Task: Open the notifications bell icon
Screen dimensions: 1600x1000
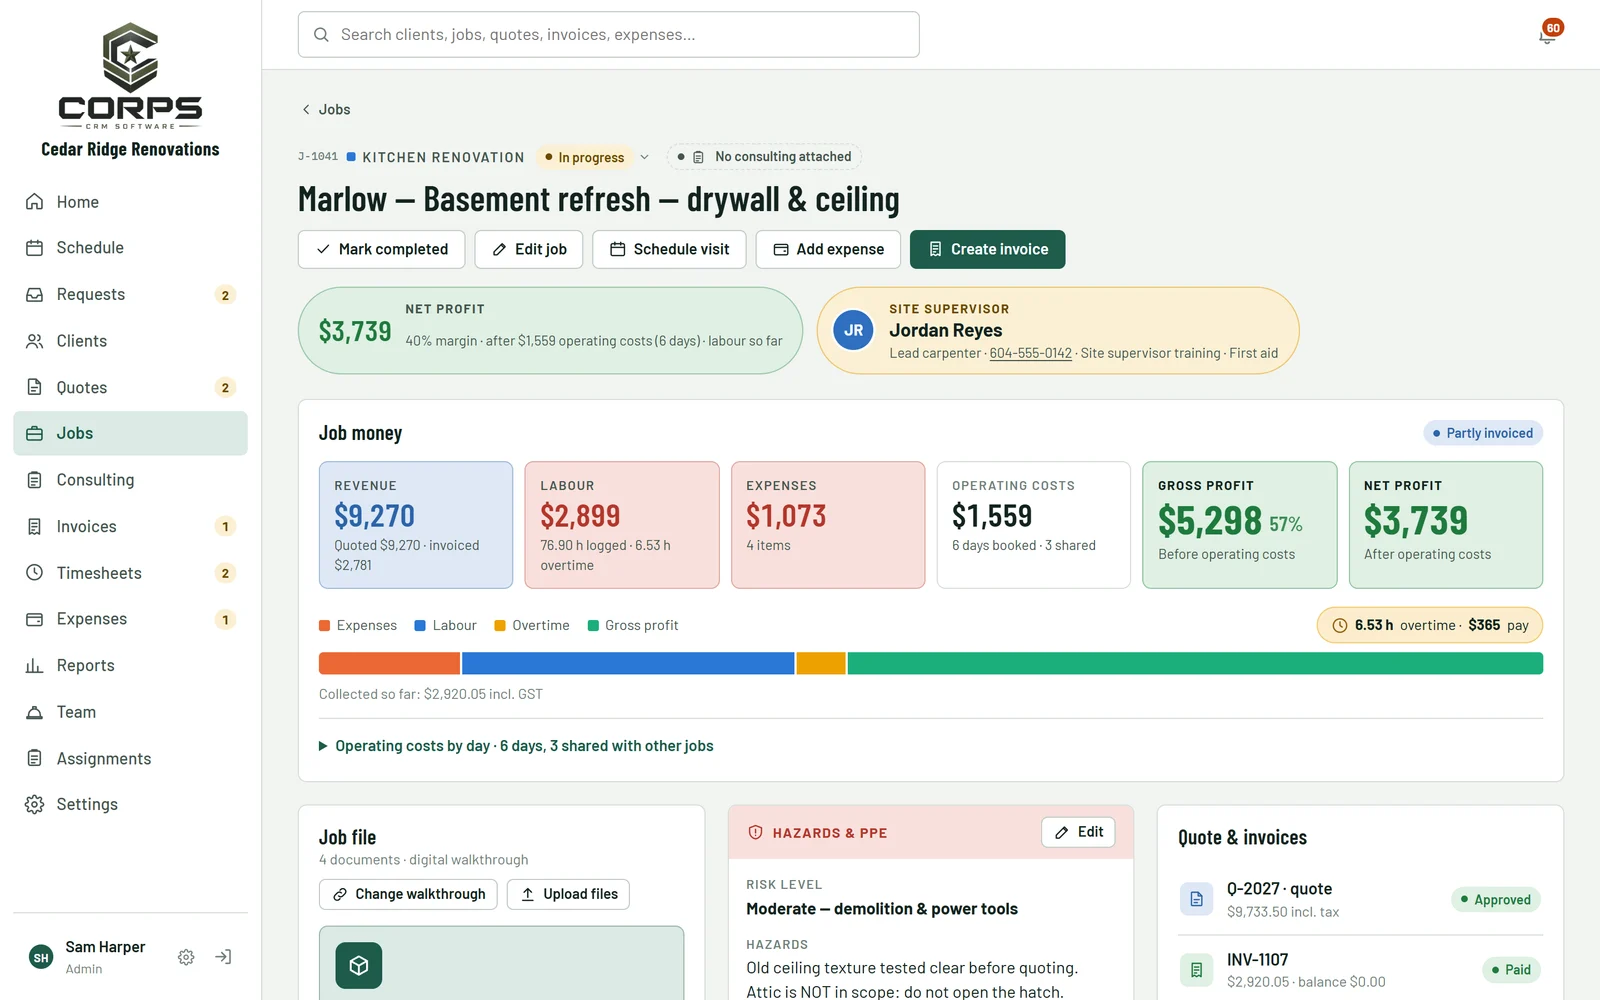Action: click(1547, 36)
